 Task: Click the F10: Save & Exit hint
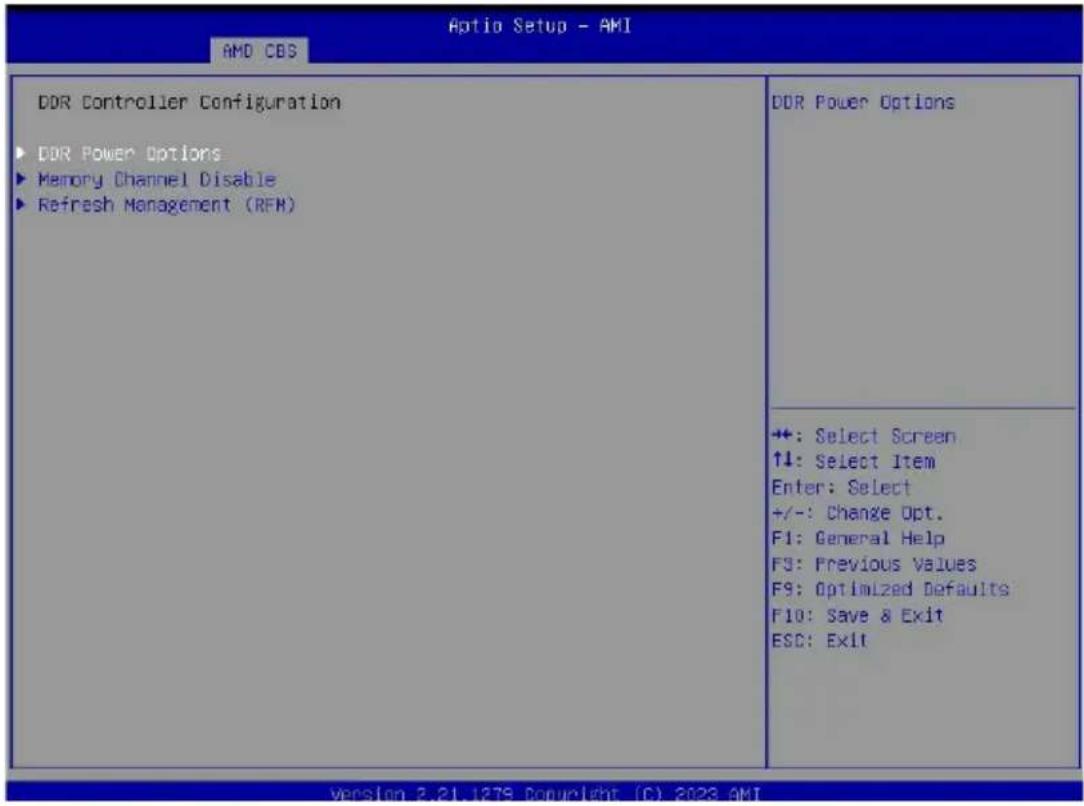[857, 615]
